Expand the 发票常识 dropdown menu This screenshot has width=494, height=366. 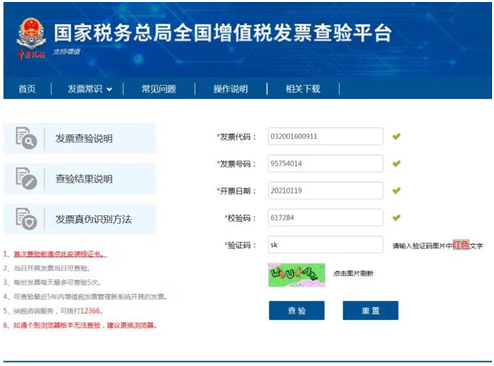[90, 89]
